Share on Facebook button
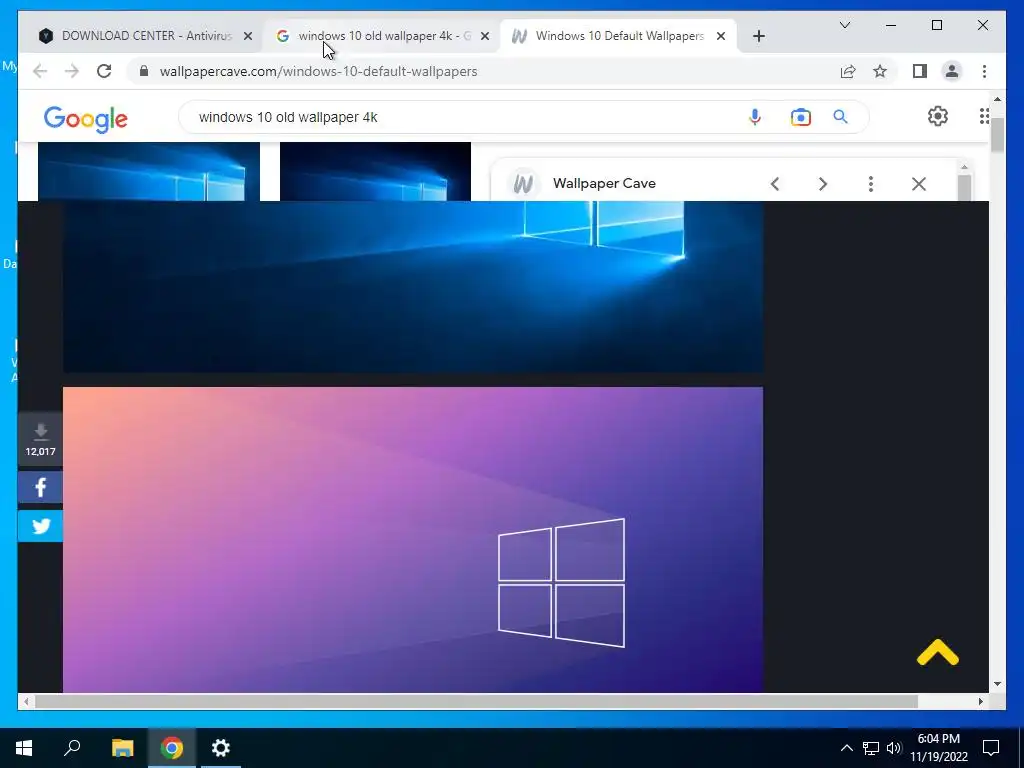 pos(40,487)
